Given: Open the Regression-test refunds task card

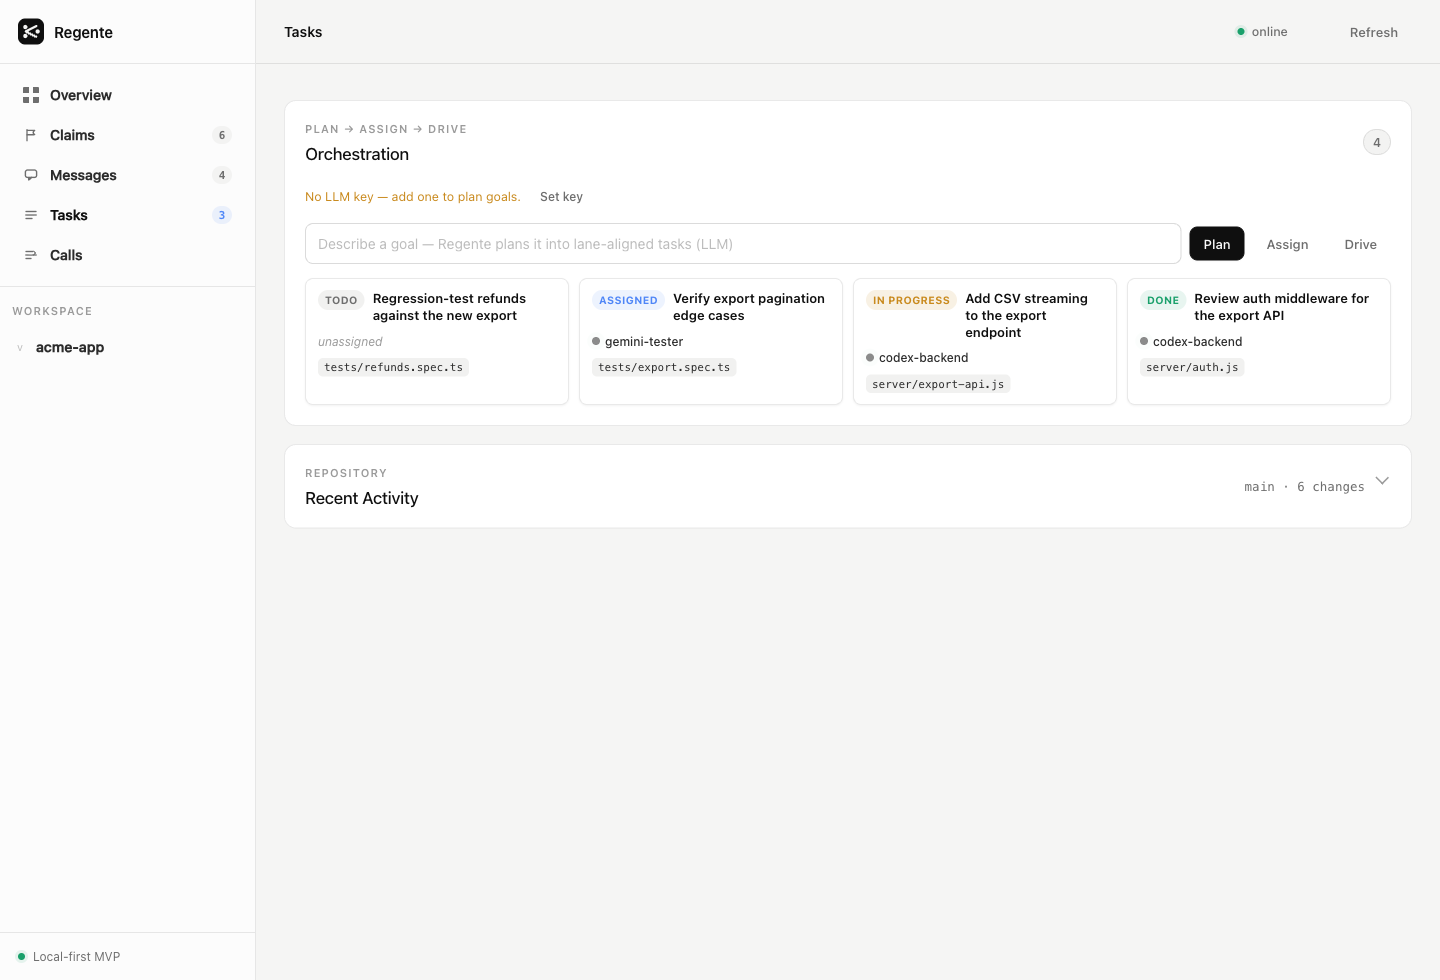Looking at the screenshot, I should tap(437, 341).
